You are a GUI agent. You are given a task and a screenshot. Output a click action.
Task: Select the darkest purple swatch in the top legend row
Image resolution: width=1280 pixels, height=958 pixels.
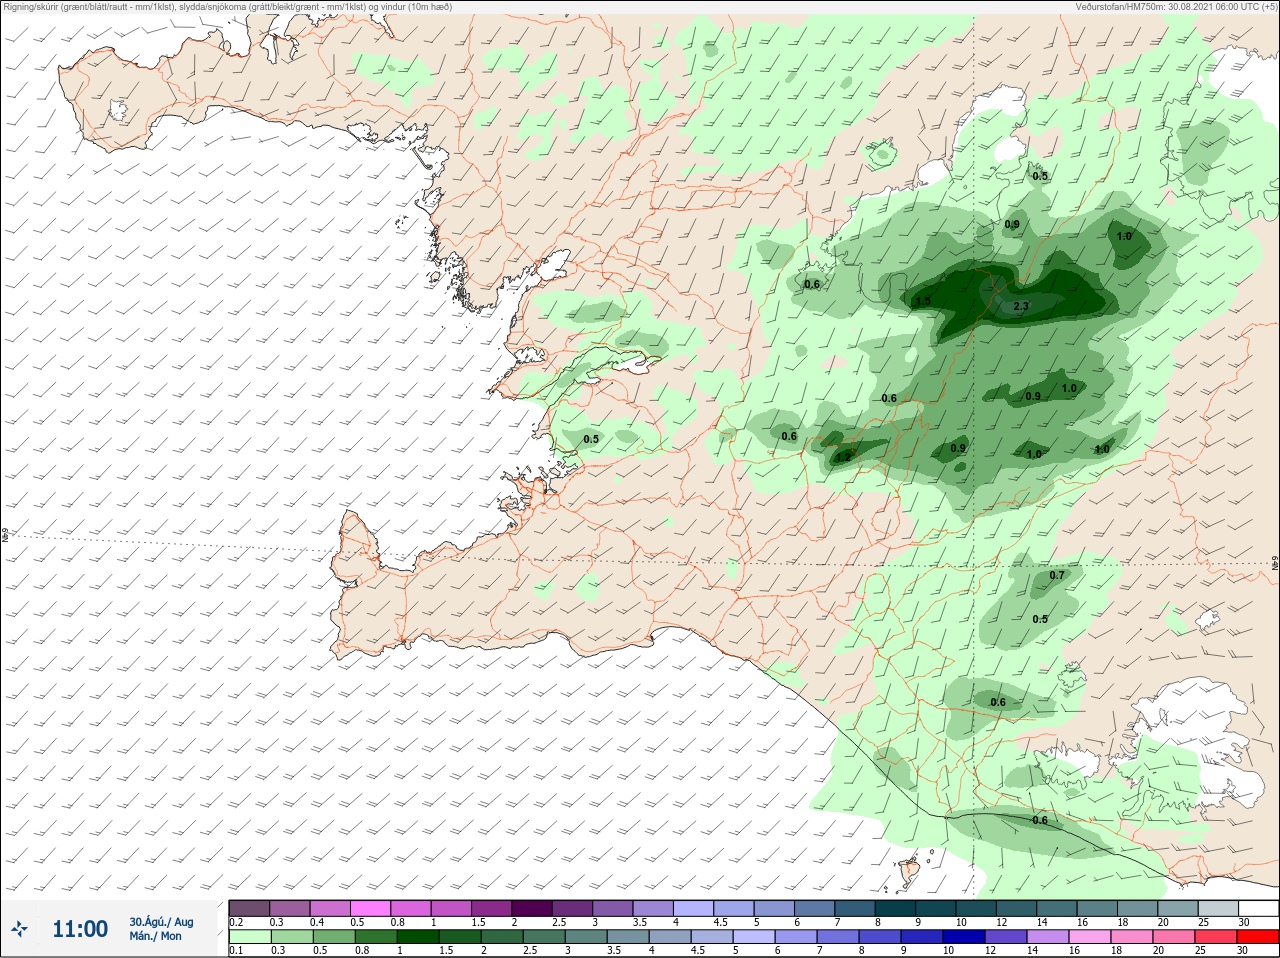tap(532, 908)
